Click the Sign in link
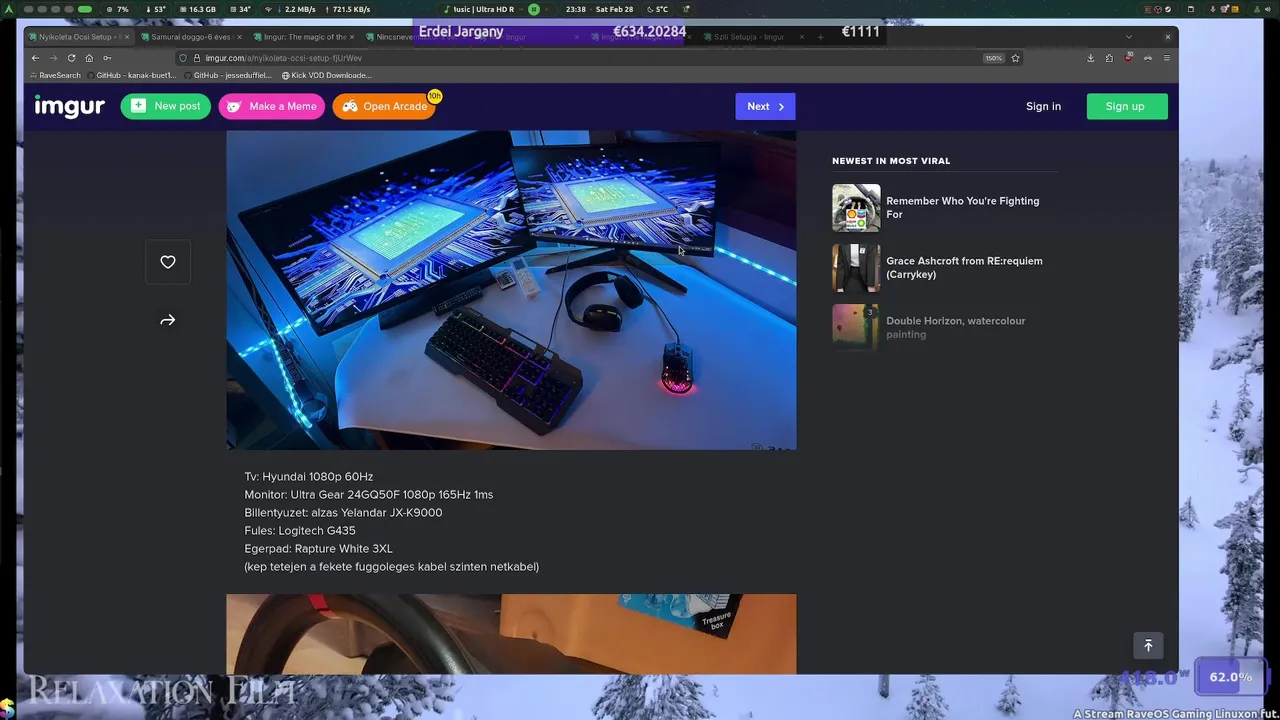Image resolution: width=1280 pixels, height=720 pixels. 1043,106
